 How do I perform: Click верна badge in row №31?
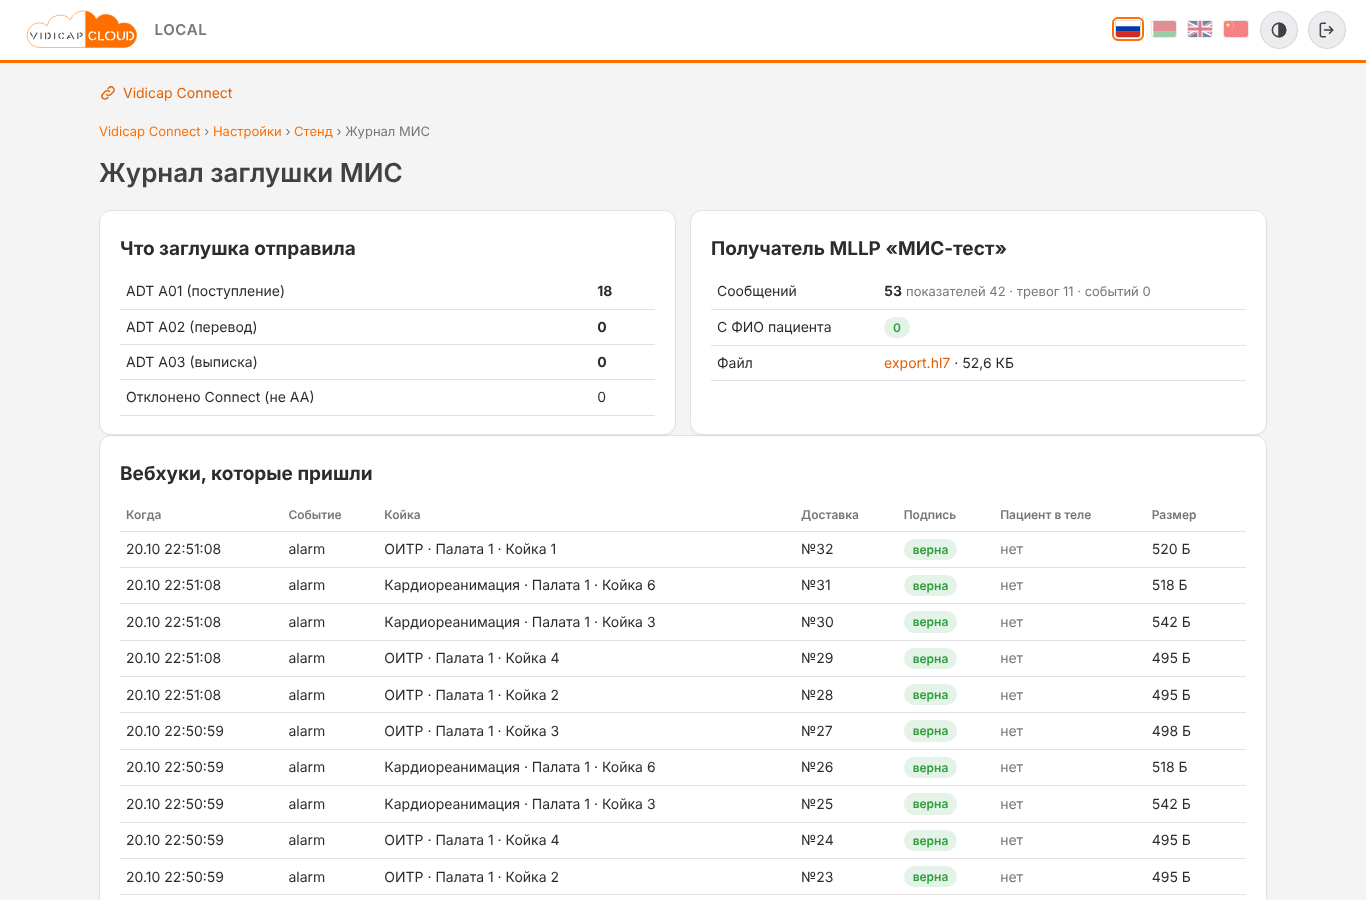pyautogui.click(x=930, y=586)
